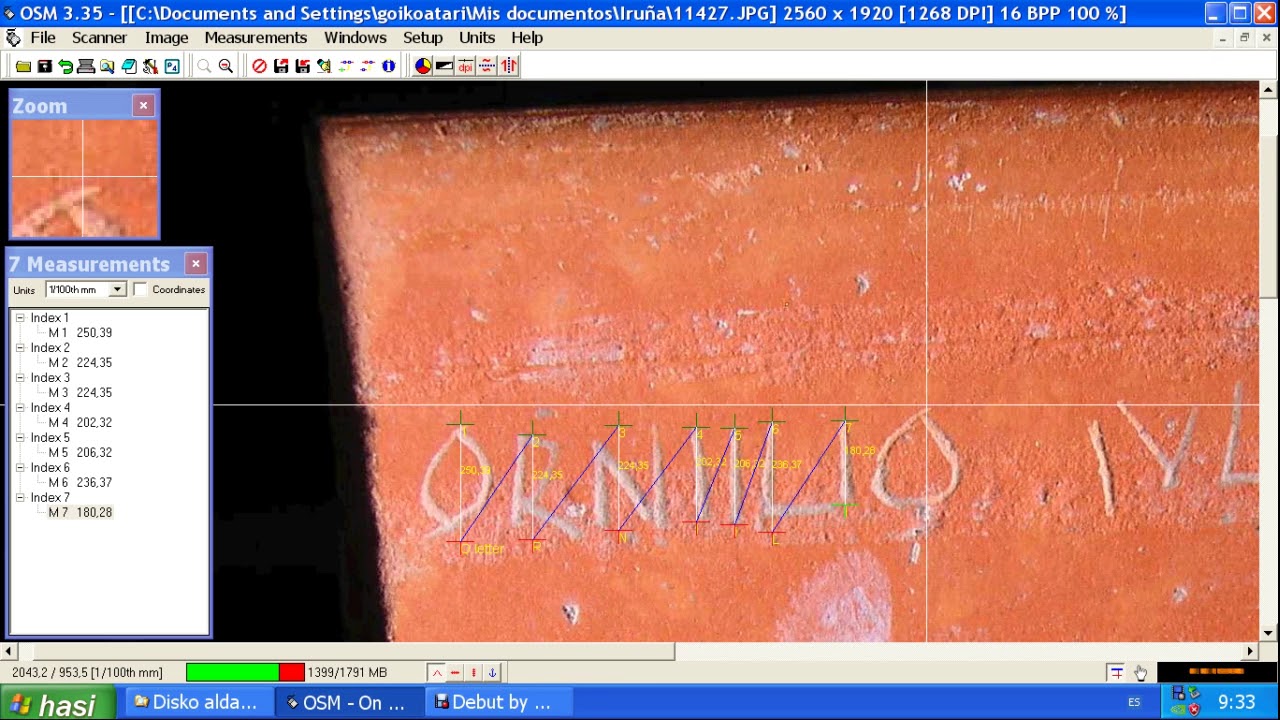1280x720 pixels.
Task: Open the Help menu
Action: [527, 38]
